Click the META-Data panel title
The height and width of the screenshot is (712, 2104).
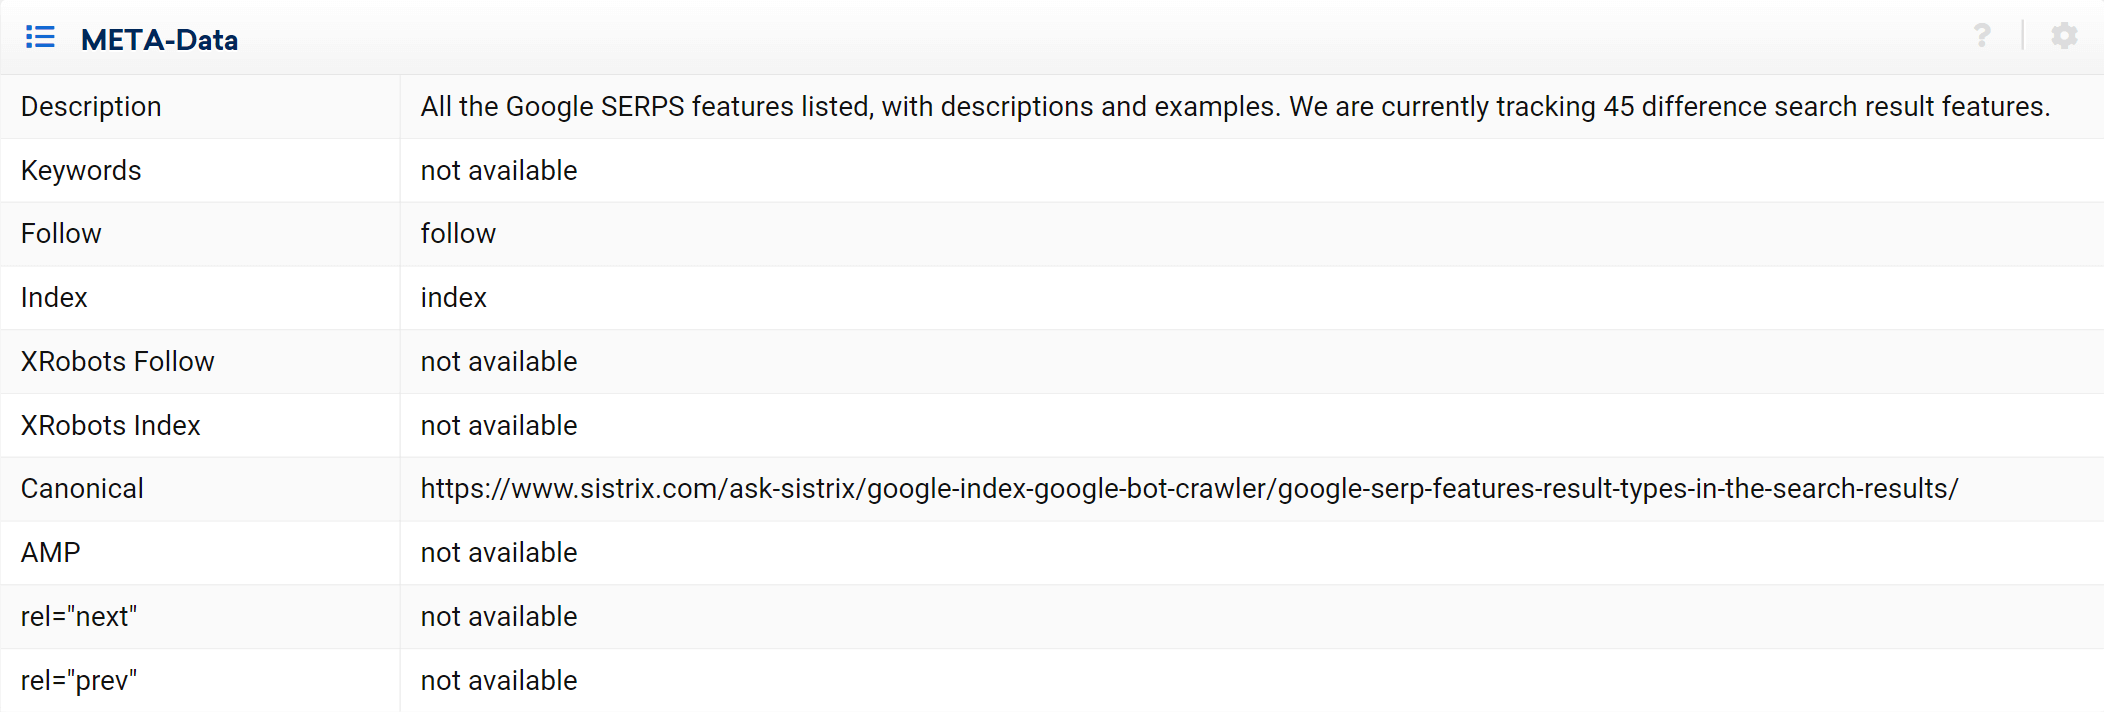coord(159,40)
